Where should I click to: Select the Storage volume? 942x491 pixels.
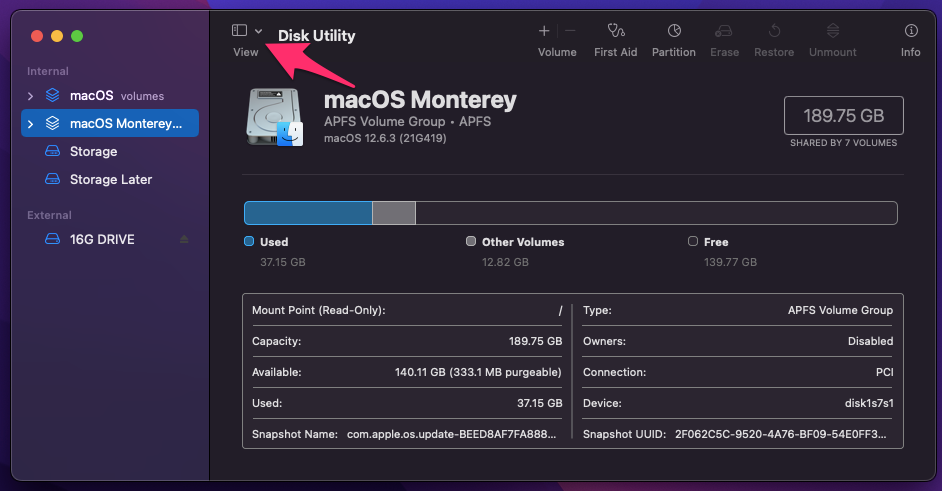tap(110, 151)
